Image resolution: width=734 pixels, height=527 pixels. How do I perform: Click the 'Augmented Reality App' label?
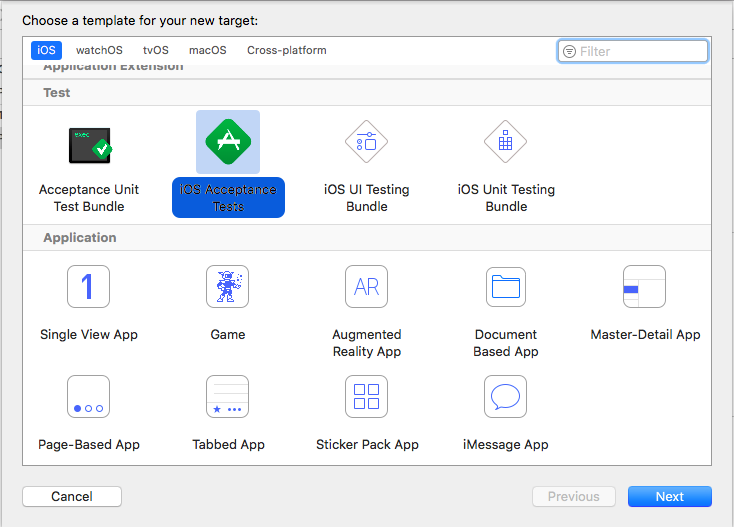pos(367,343)
